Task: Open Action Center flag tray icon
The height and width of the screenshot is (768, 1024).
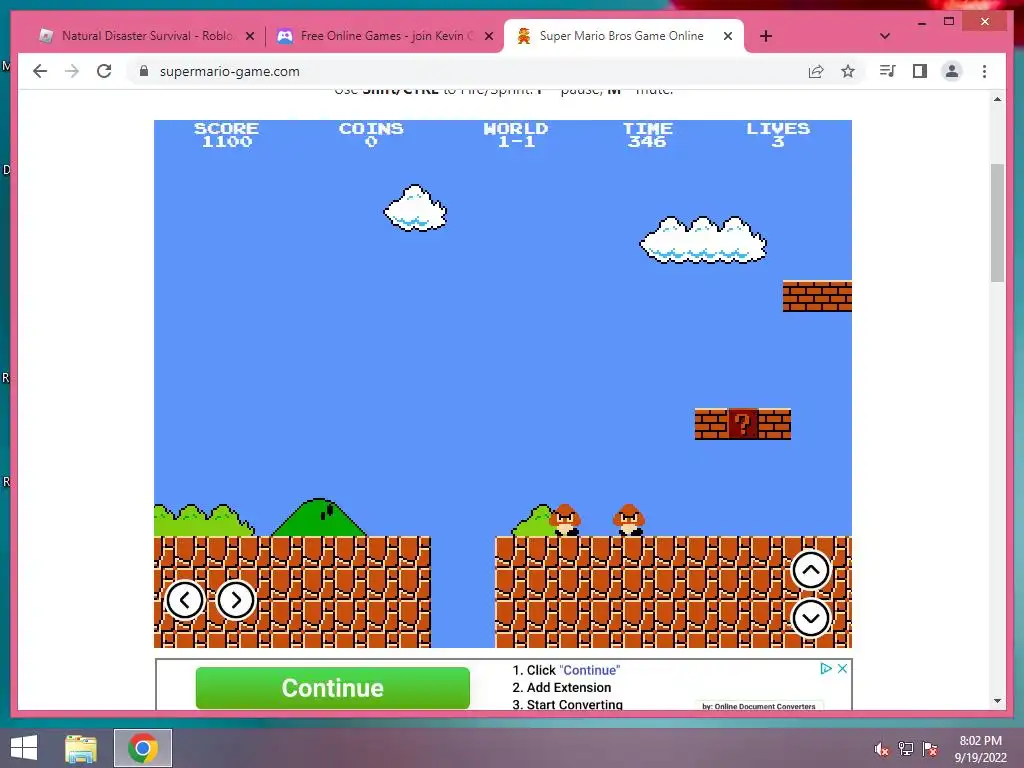Action: 931,749
